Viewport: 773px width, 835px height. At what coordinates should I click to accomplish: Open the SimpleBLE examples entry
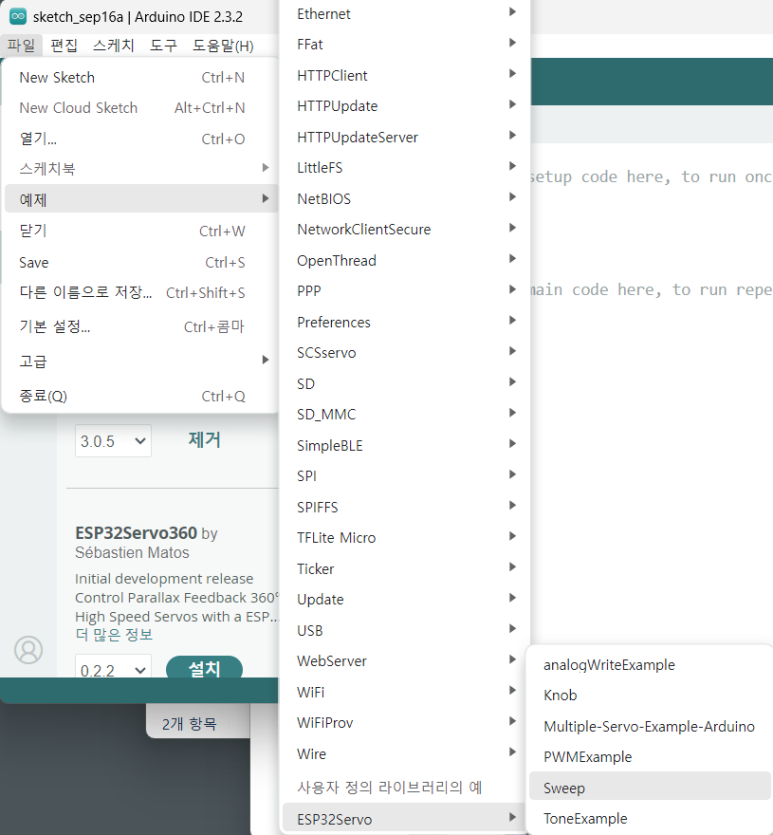click(405, 446)
